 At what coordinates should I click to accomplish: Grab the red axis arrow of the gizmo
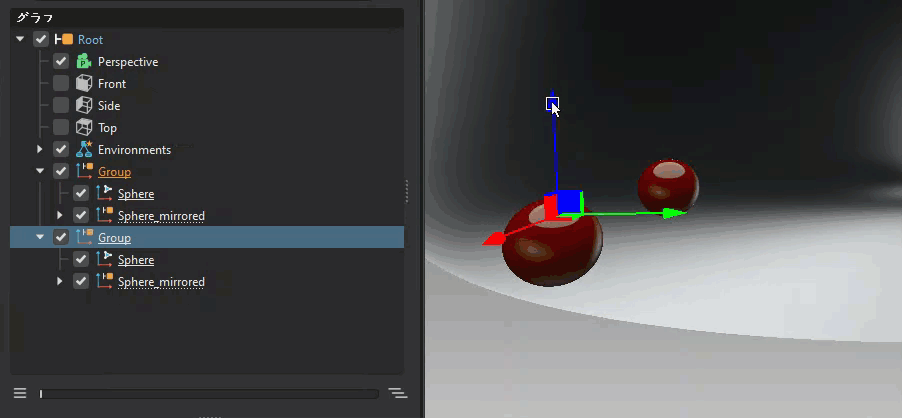494,239
